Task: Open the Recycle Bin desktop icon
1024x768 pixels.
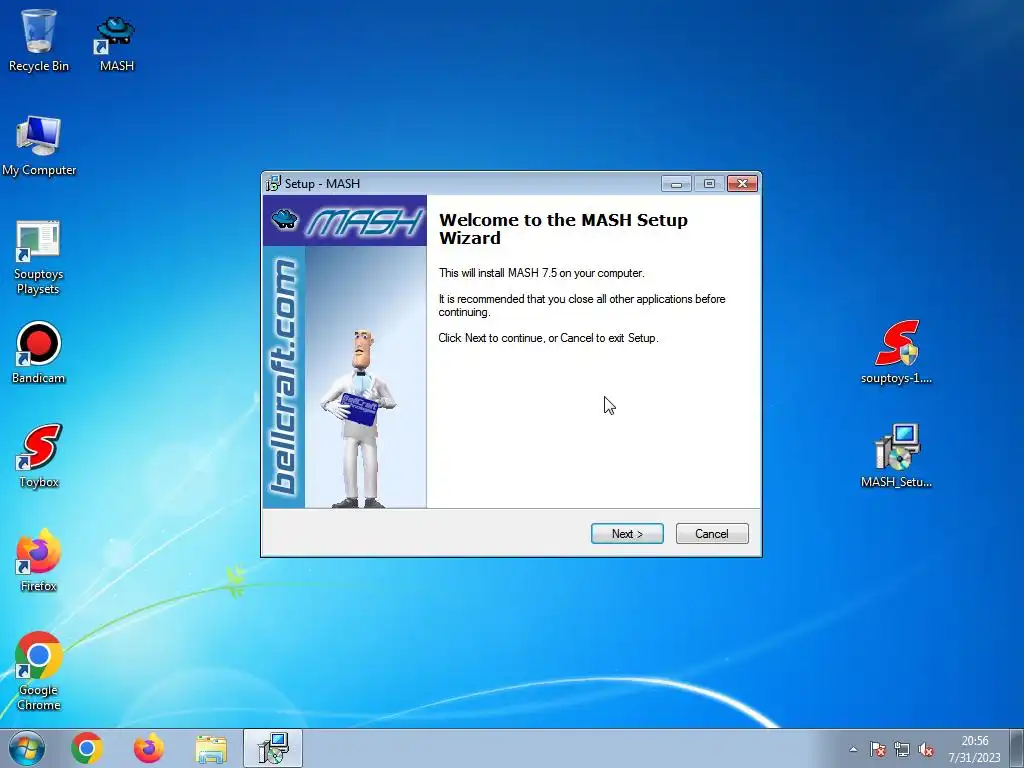Action: click(x=39, y=40)
